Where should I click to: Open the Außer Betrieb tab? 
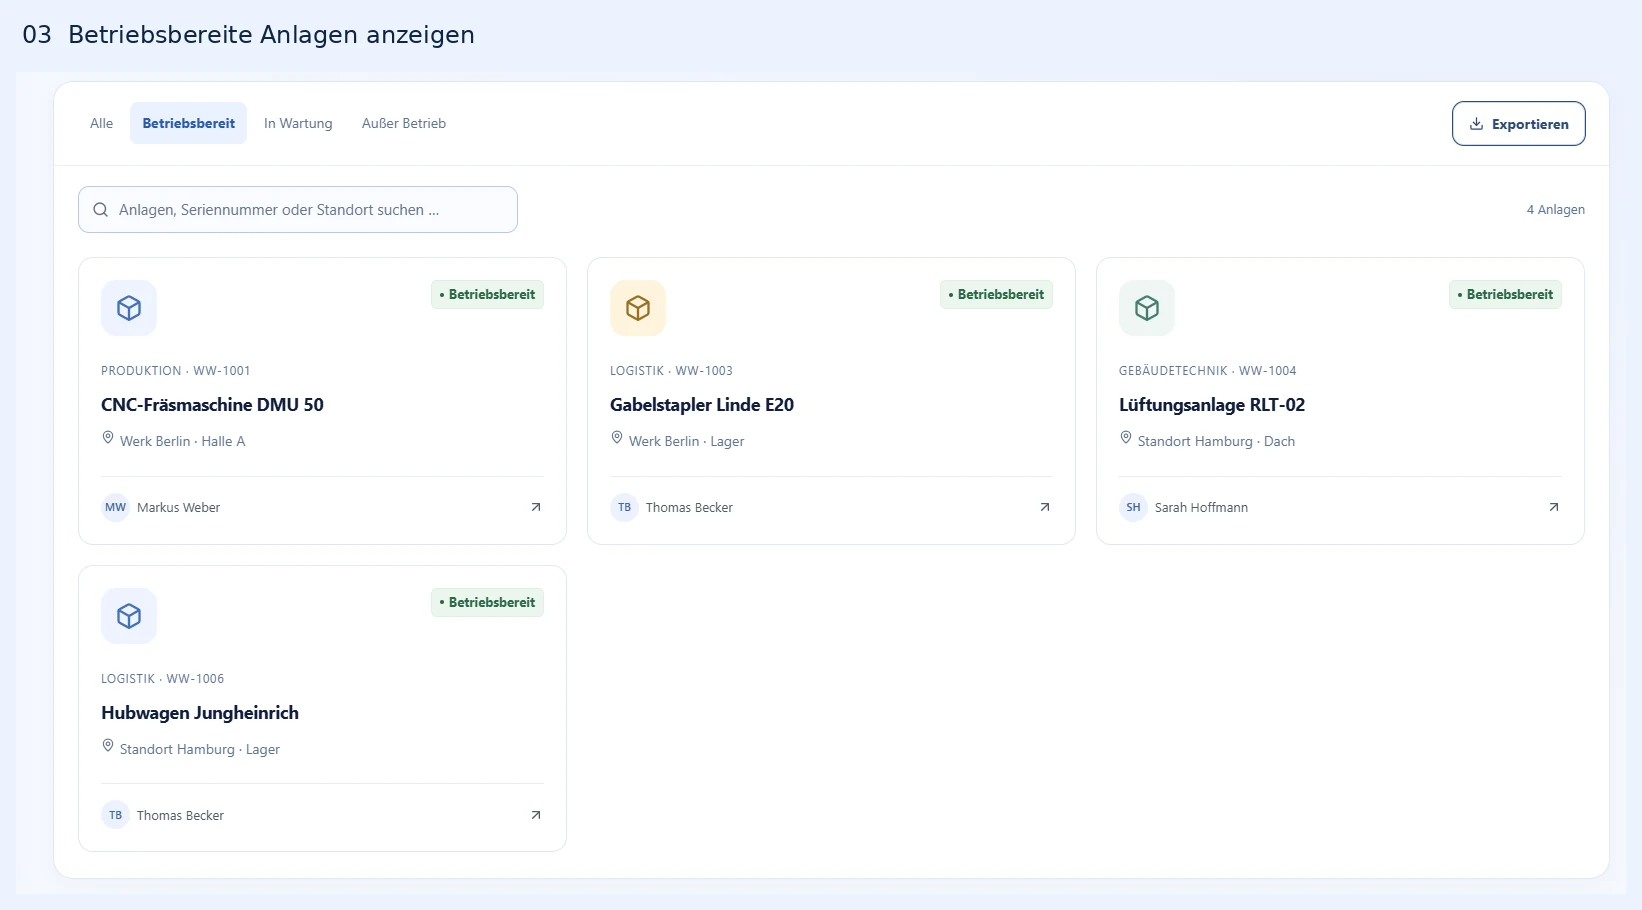coord(404,123)
